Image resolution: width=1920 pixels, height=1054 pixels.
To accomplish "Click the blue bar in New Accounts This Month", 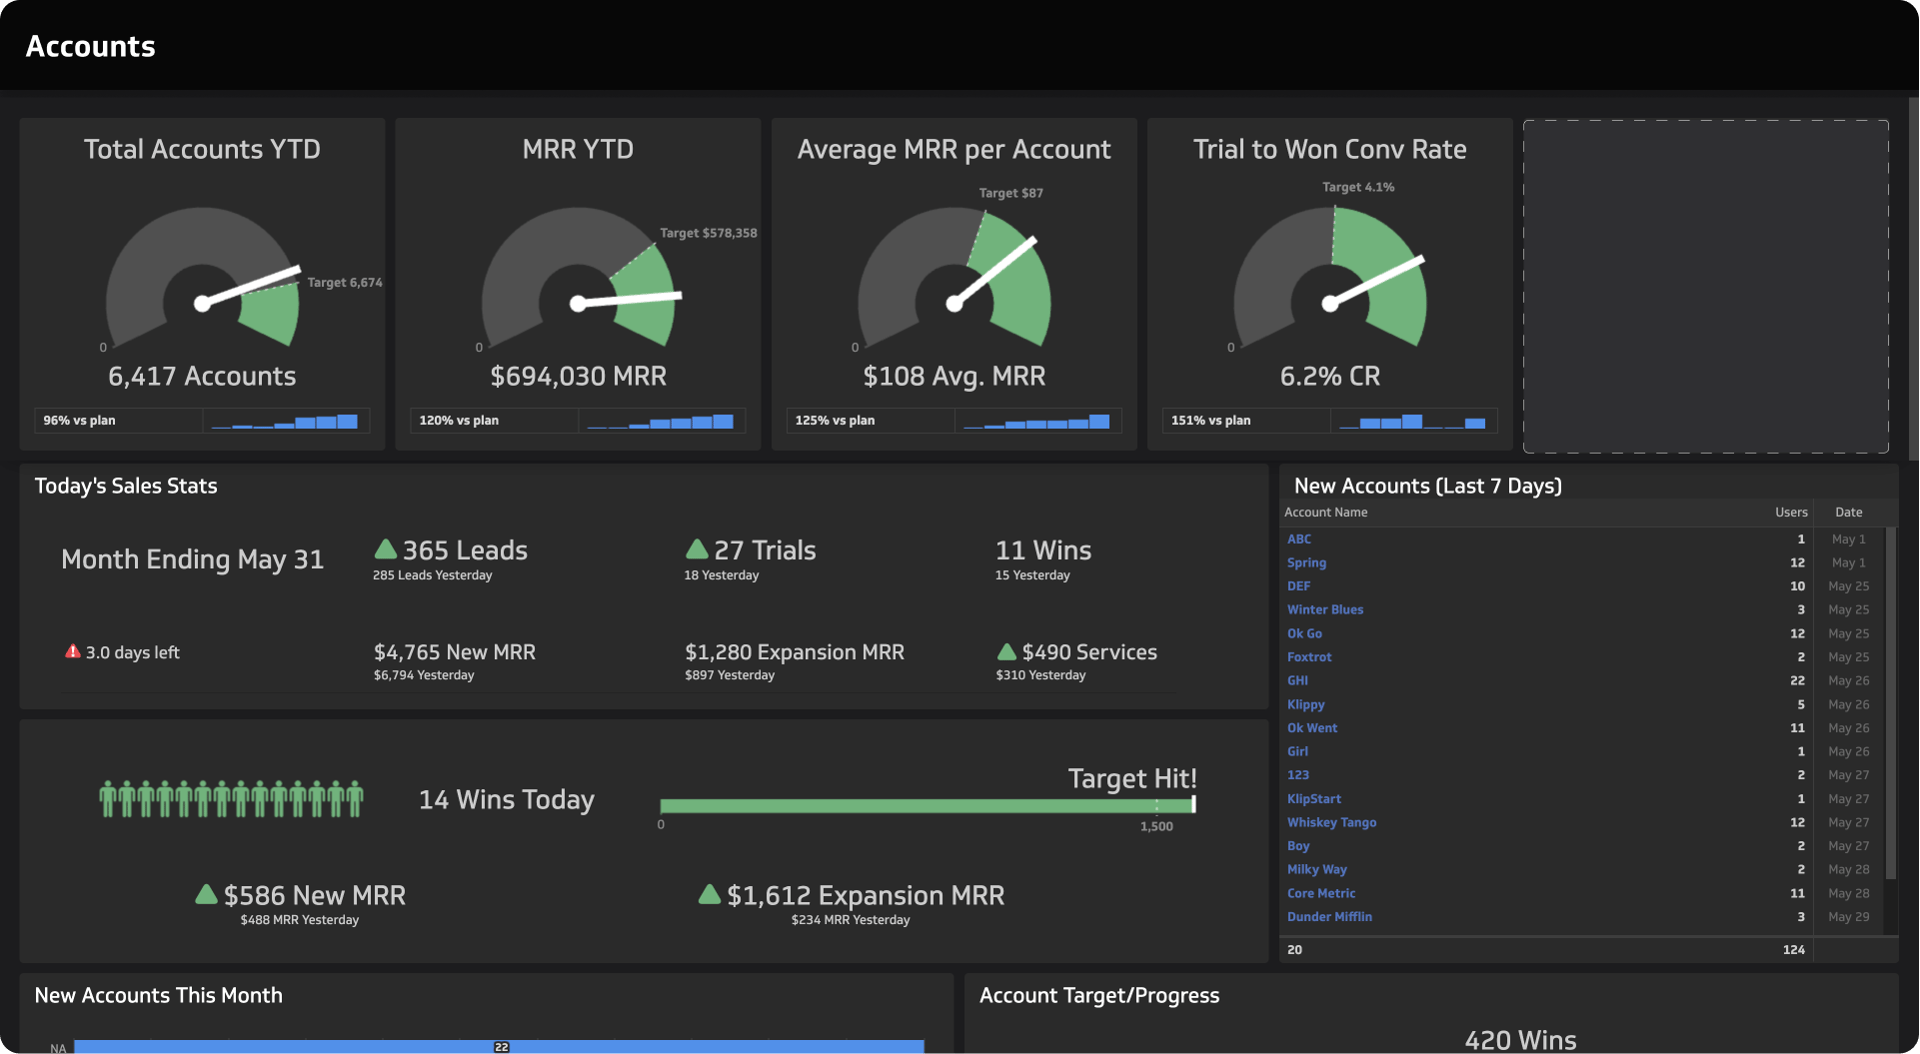I will [x=500, y=1047].
